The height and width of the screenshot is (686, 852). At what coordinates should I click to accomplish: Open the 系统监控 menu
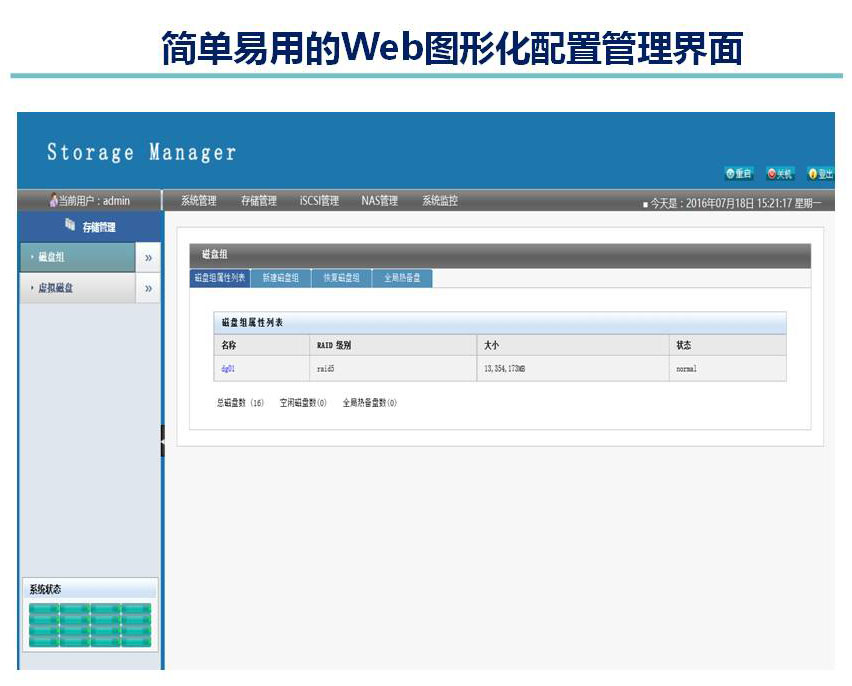(440, 201)
